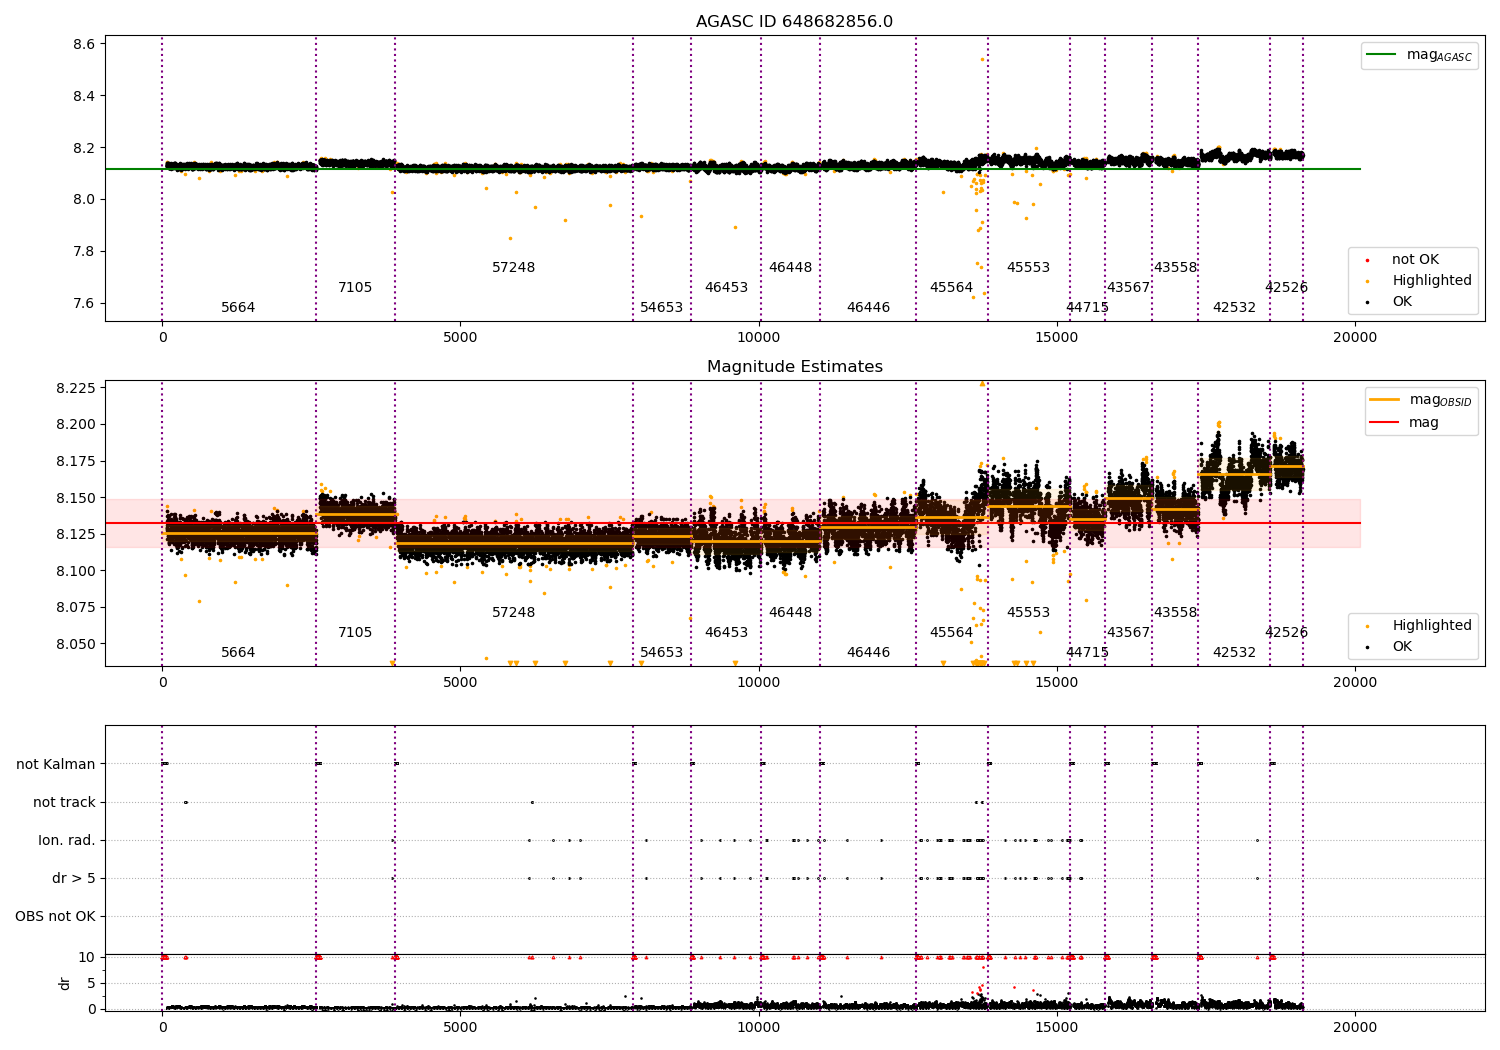Click obsid label 44715 in top plot
Screen dimensions: 1500x1050
1087,308
